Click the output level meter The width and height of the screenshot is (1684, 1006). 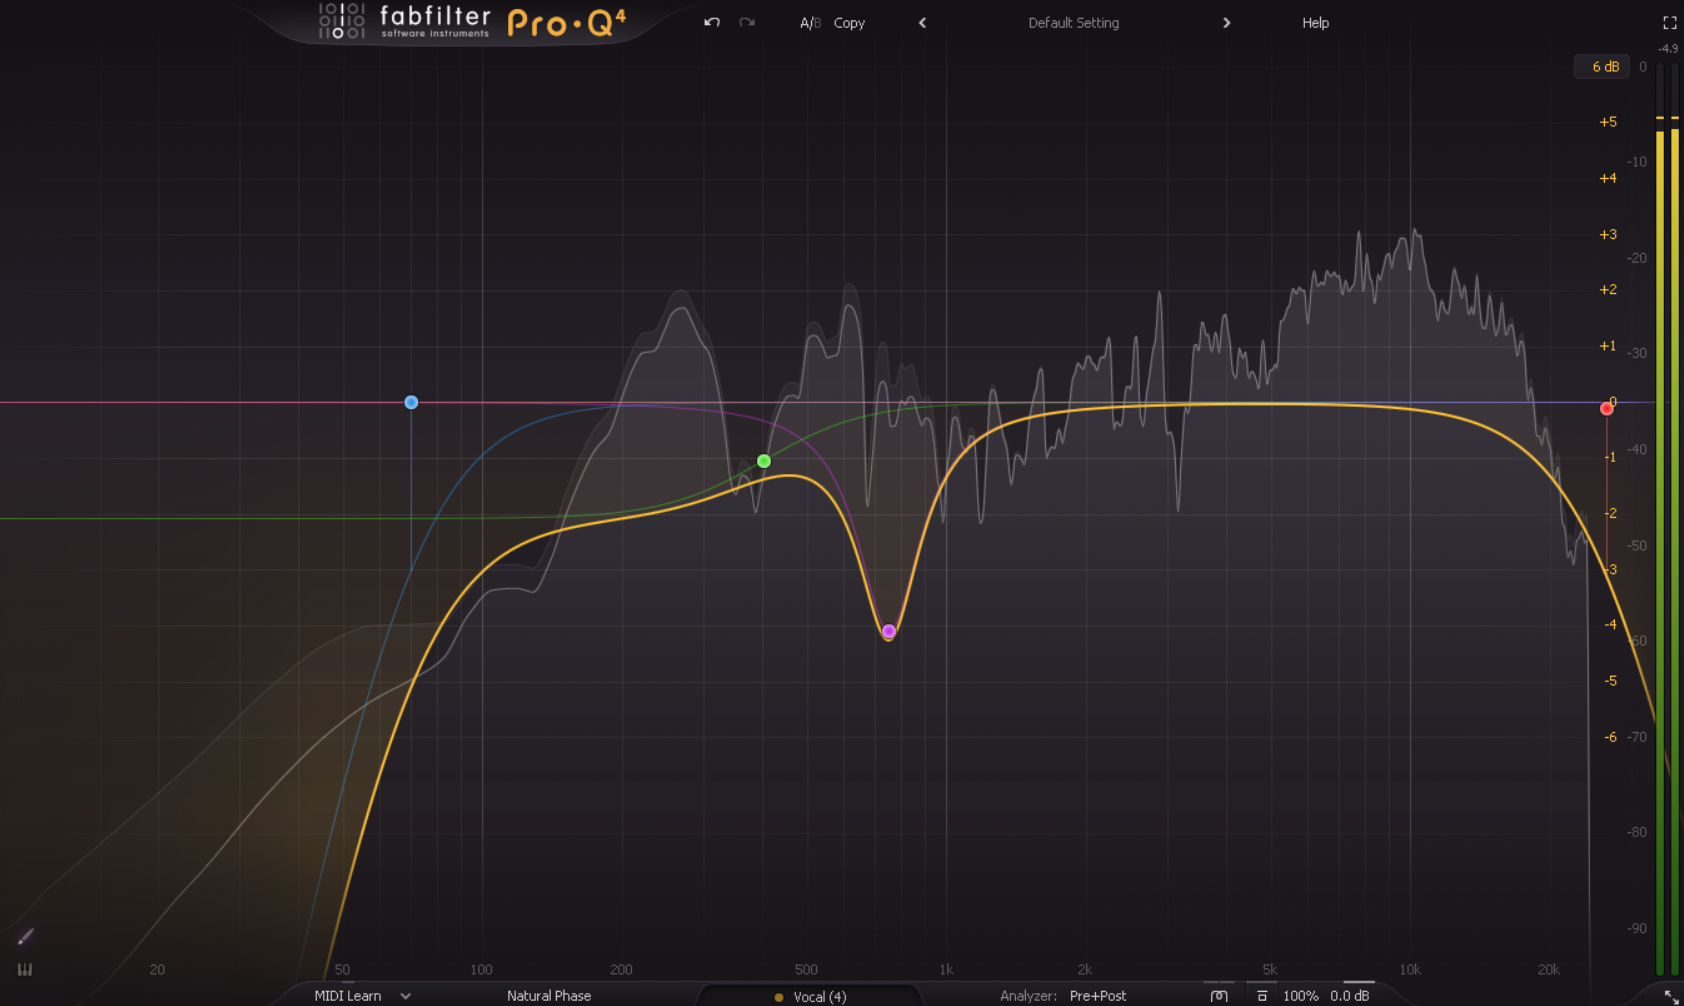1667,518
